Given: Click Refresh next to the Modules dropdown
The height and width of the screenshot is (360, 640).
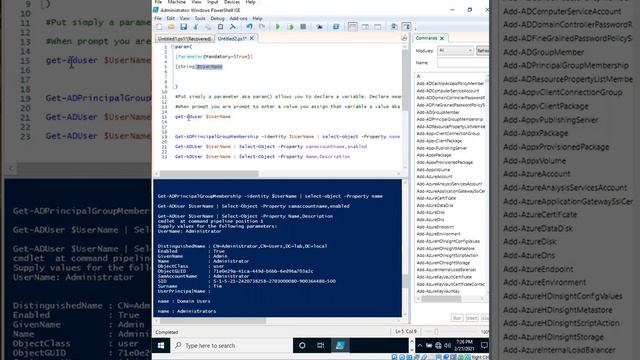Looking at the screenshot, I should (x=482, y=51).
